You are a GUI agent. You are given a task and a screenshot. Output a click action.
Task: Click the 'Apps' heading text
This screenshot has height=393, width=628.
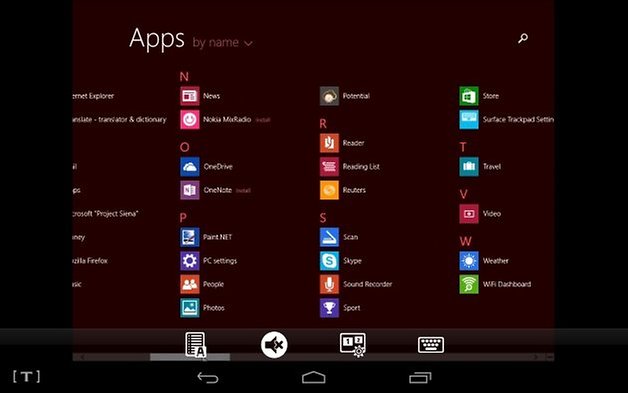pos(157,39)
